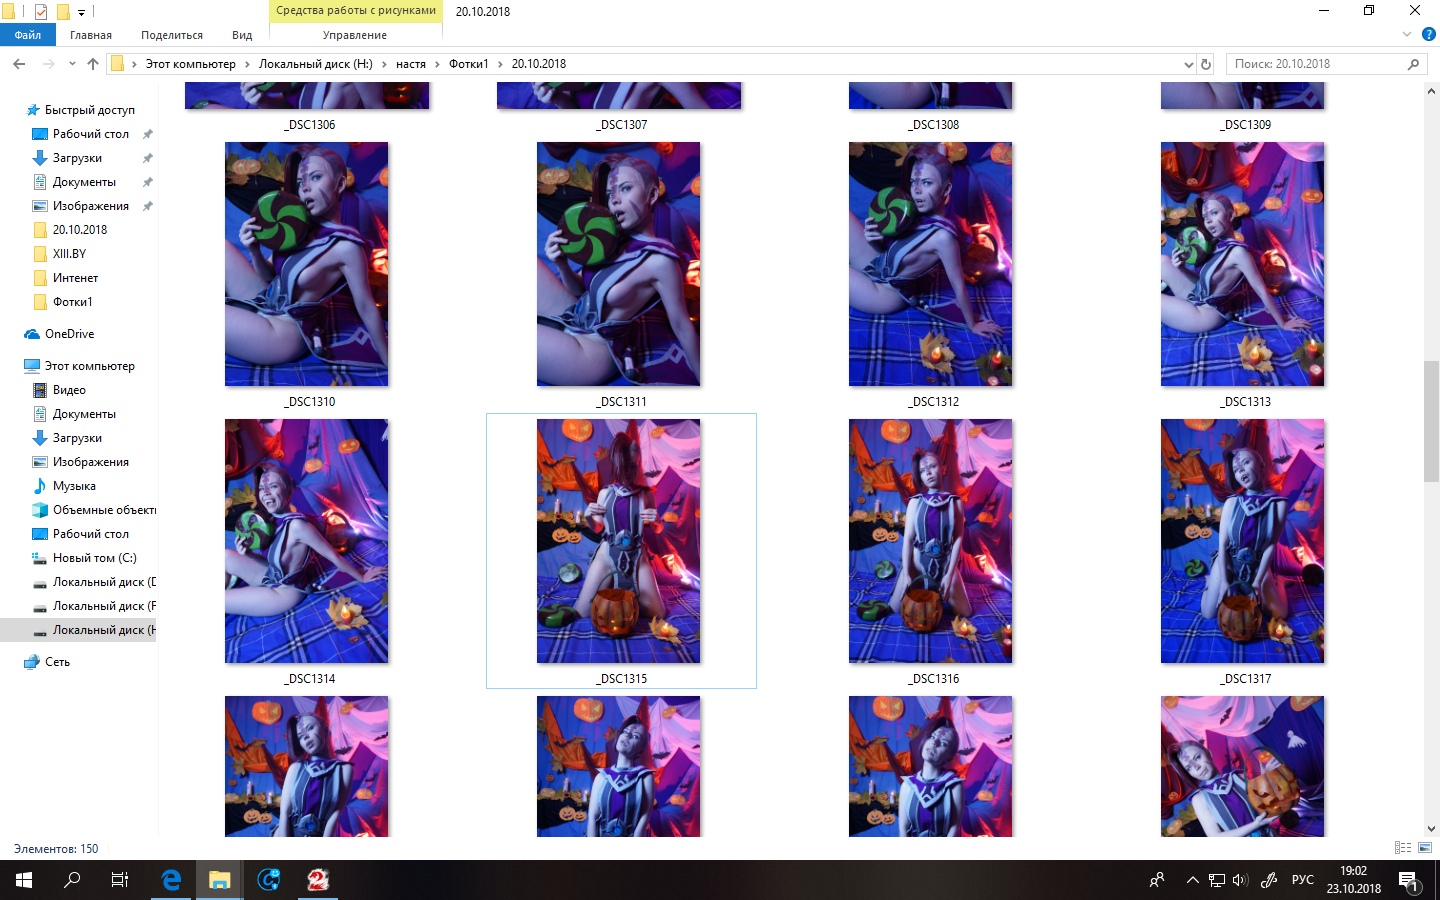The width and height of the screenshot is (1440, 900).
Task: Select the _DSC1311 thumbnail
Action: [619, 264]
